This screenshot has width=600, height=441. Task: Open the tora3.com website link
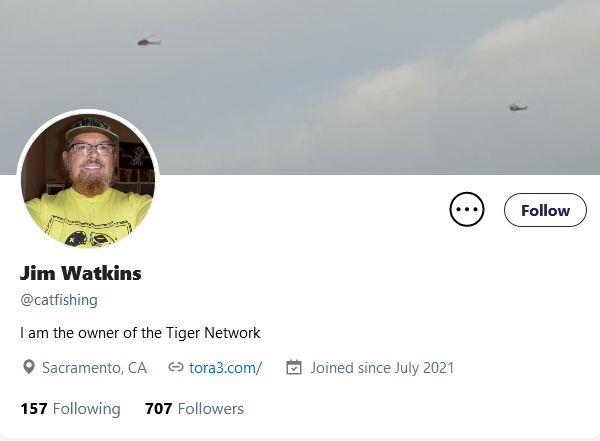click(x=225, y=368)
